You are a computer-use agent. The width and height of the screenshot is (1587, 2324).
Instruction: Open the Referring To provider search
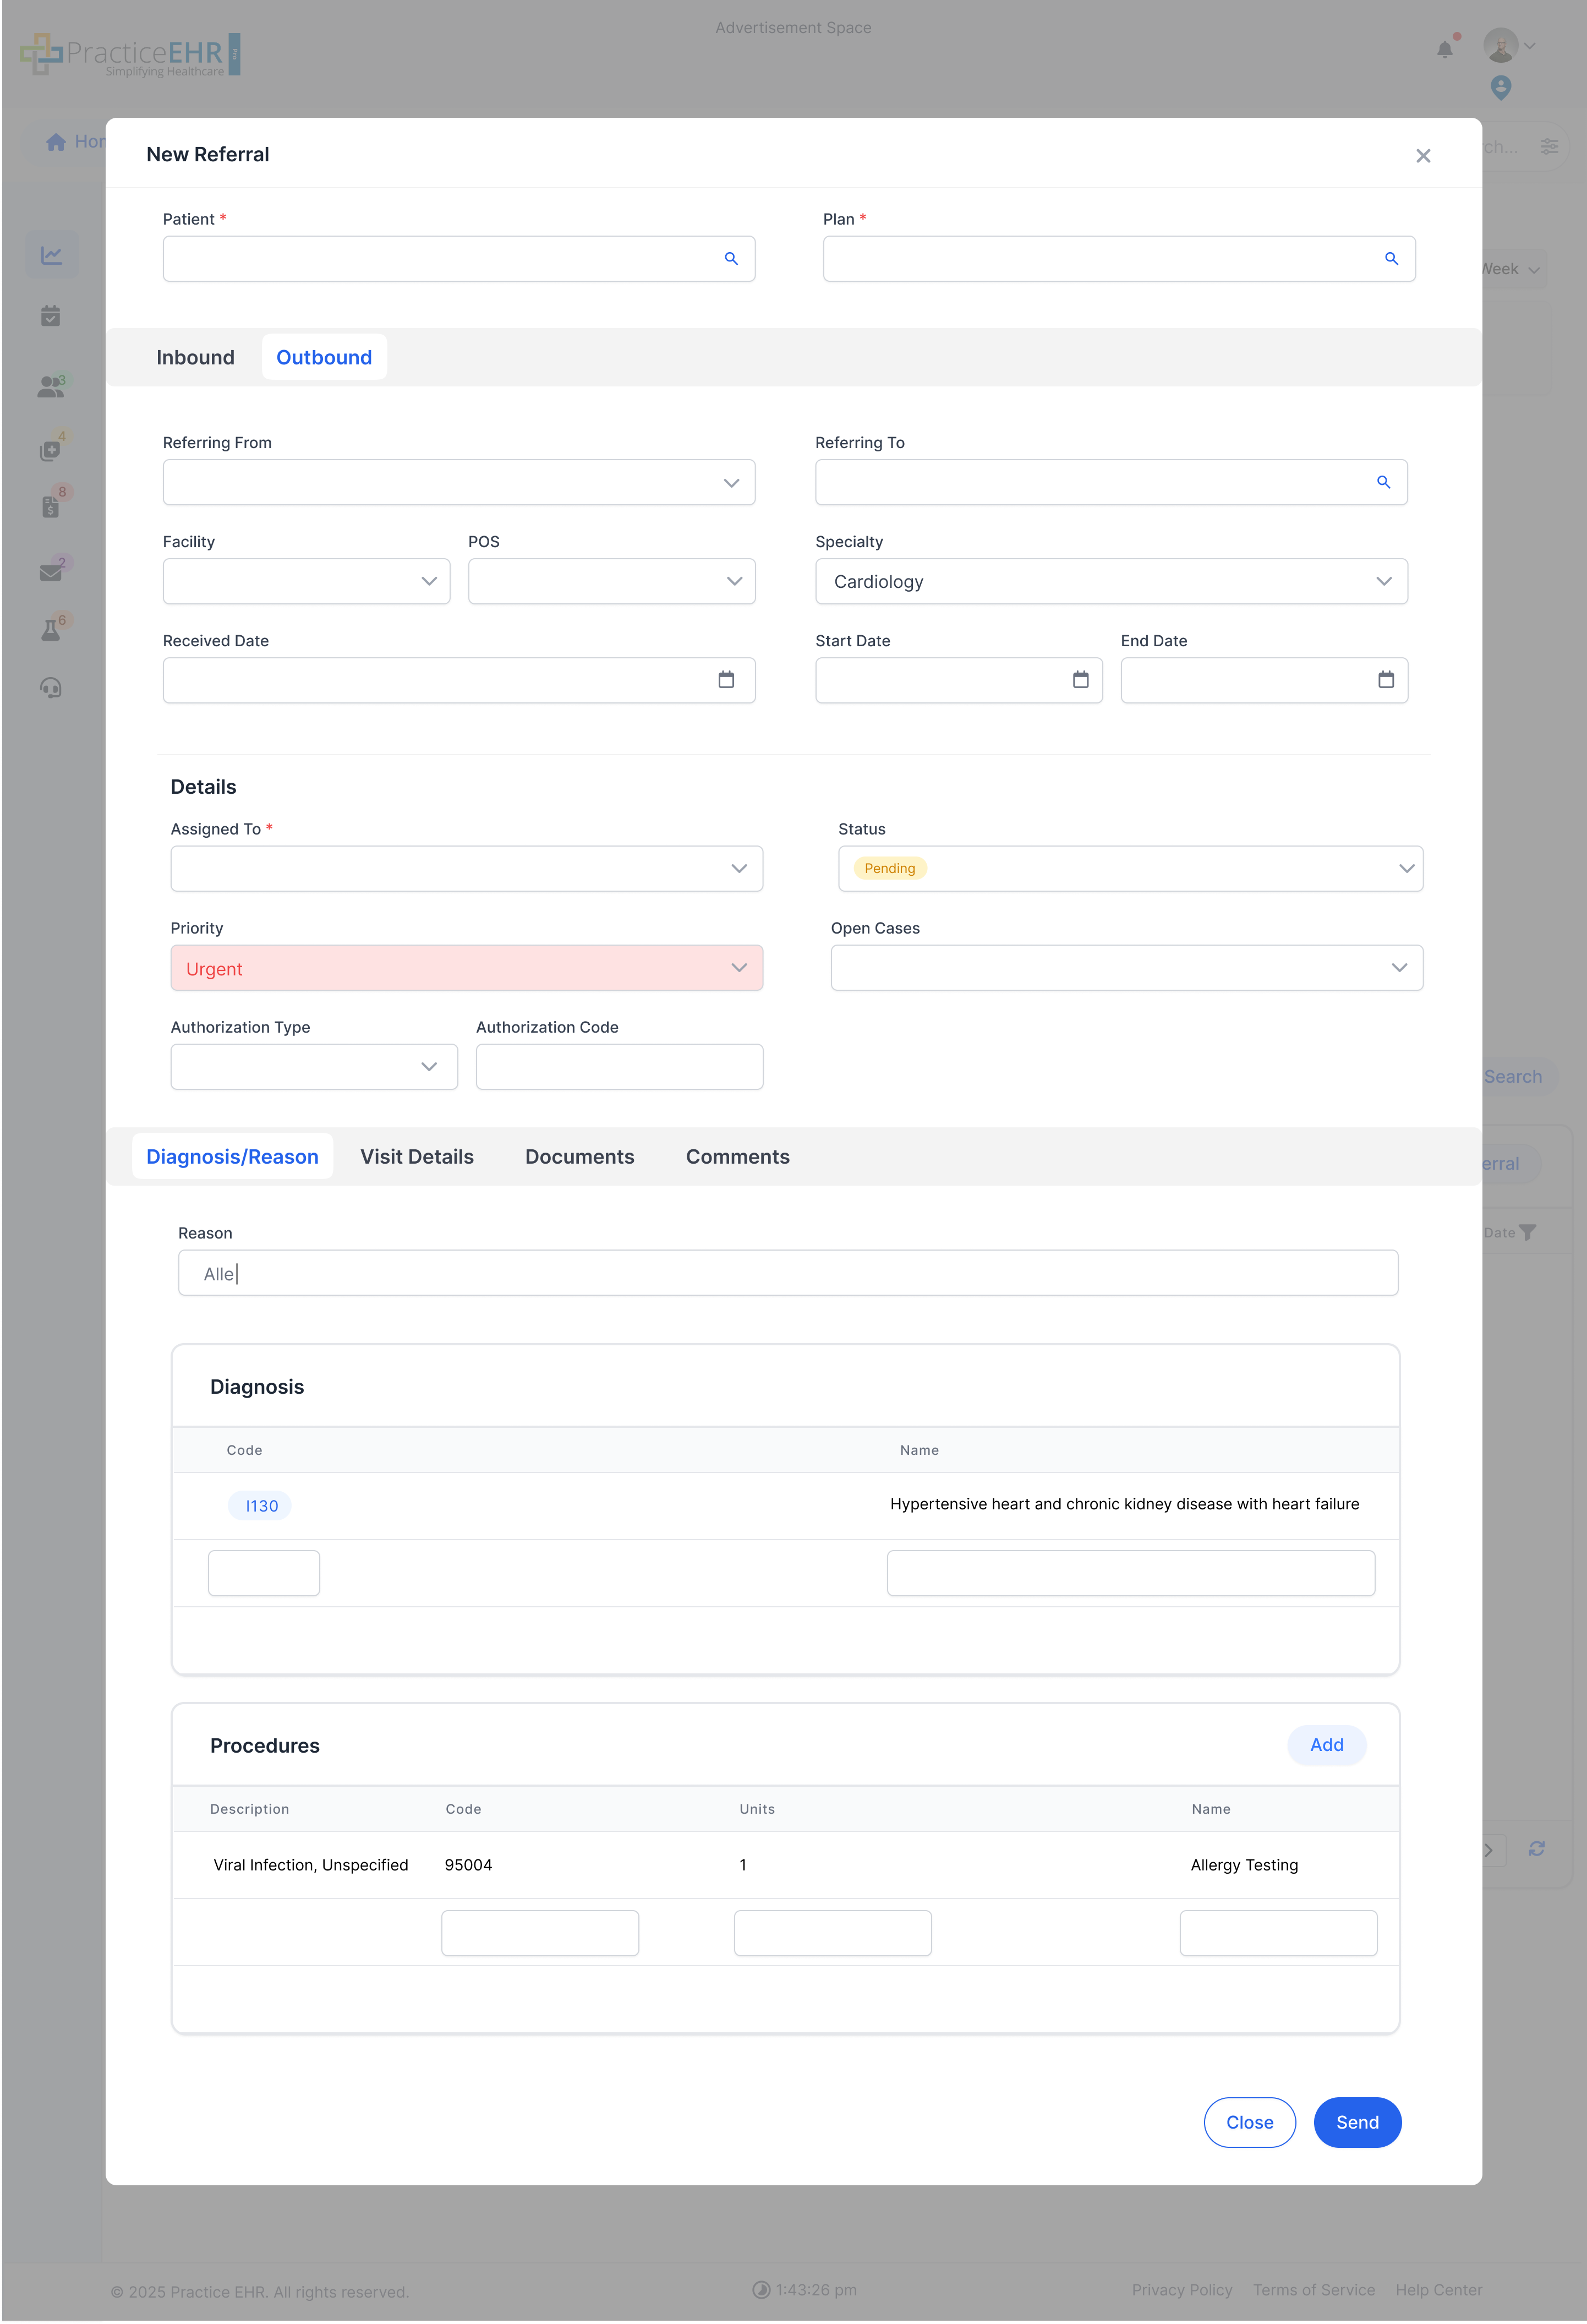click(1384, 482)
